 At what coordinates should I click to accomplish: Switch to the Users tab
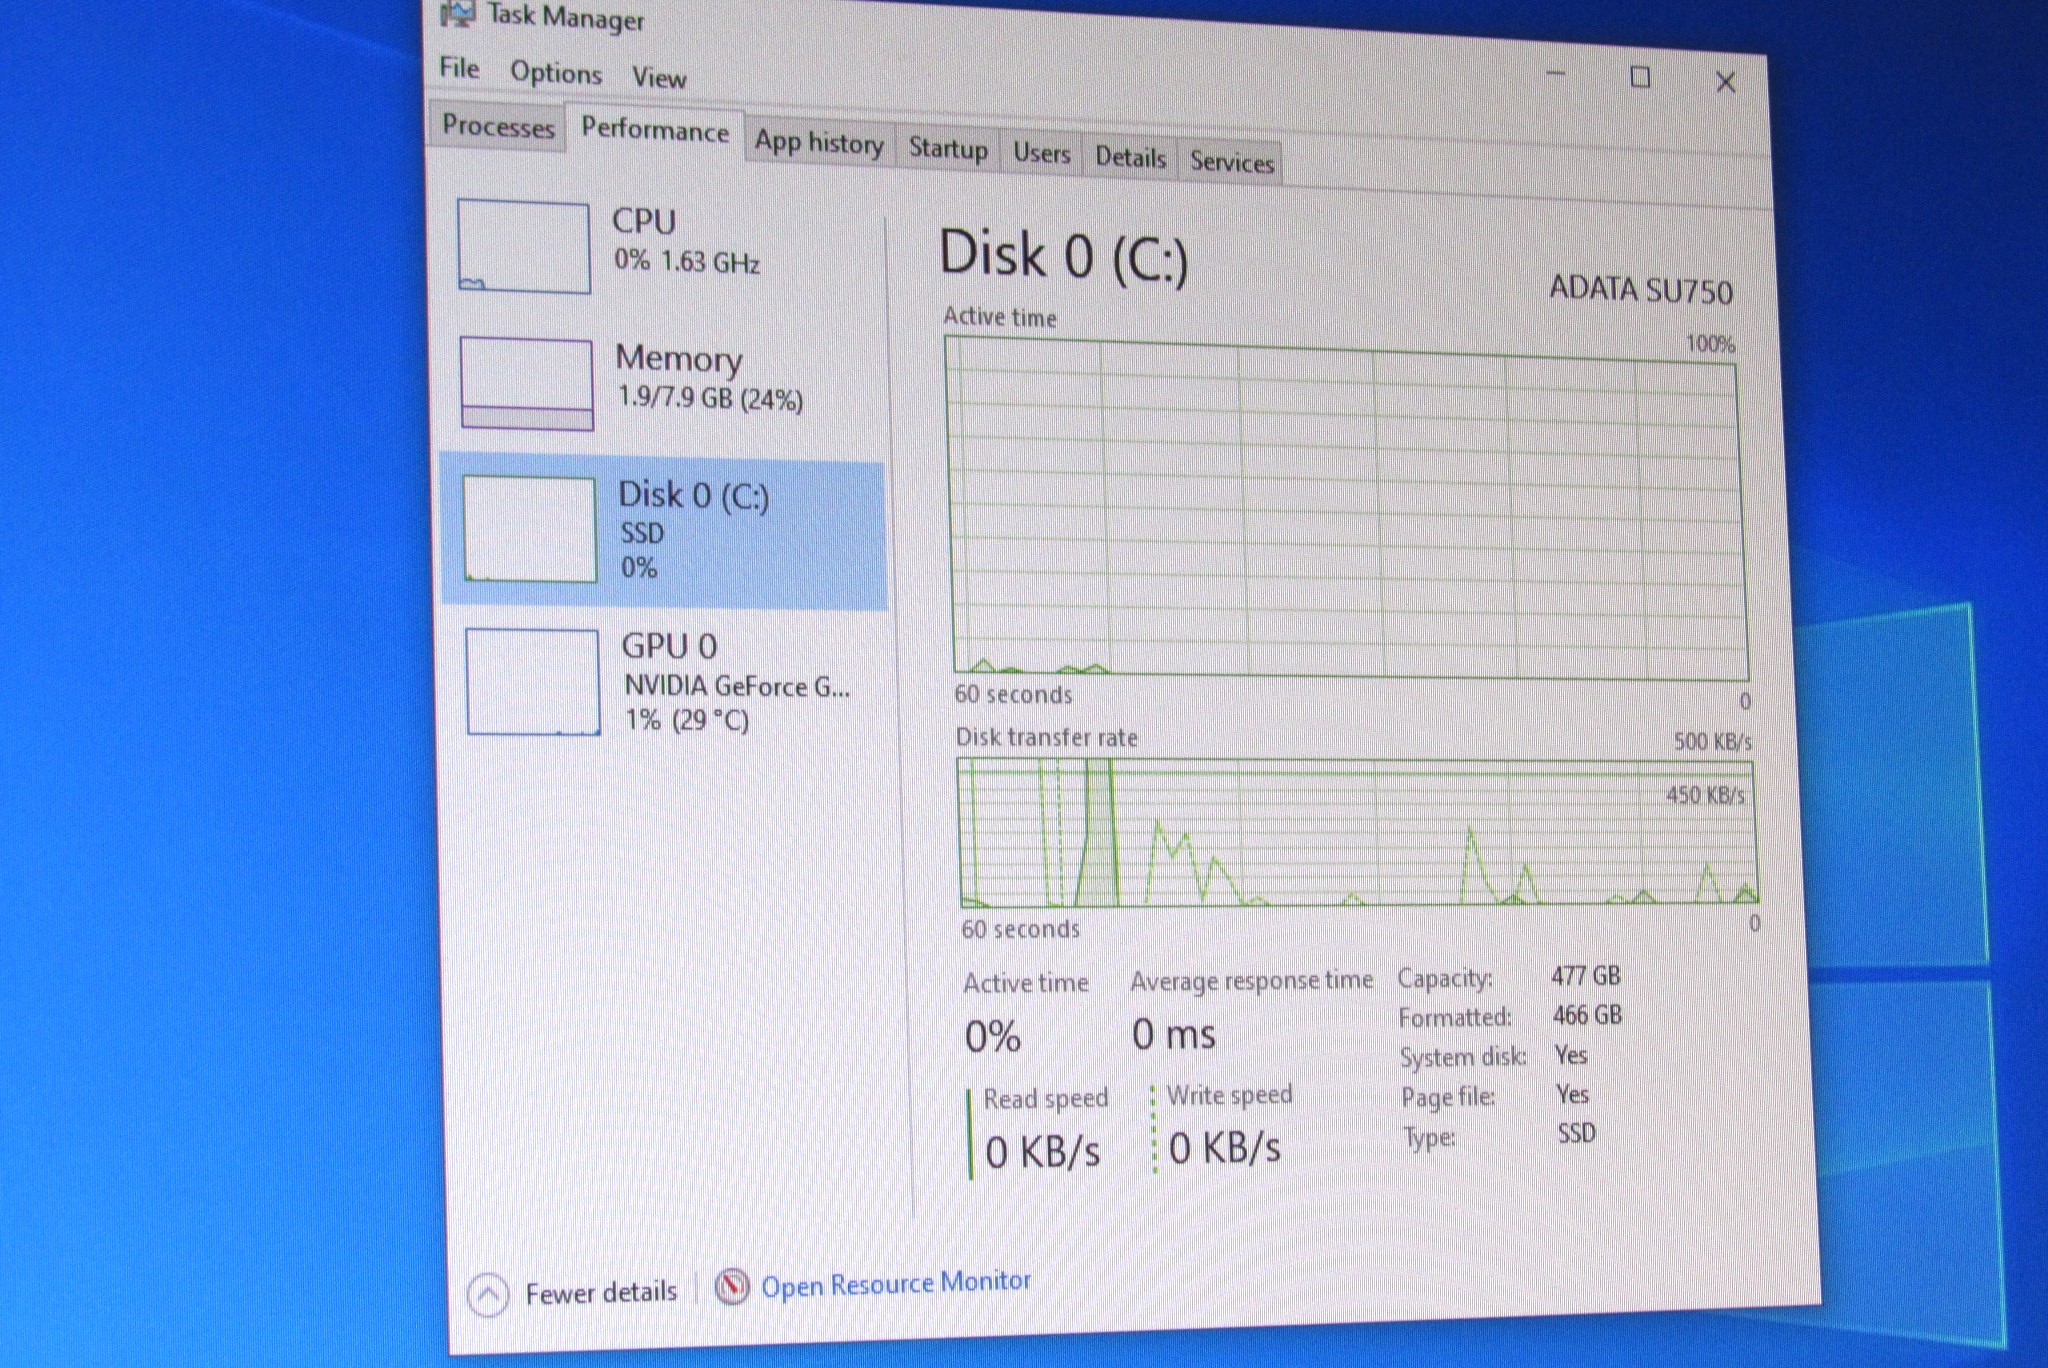coord(1041,154)
